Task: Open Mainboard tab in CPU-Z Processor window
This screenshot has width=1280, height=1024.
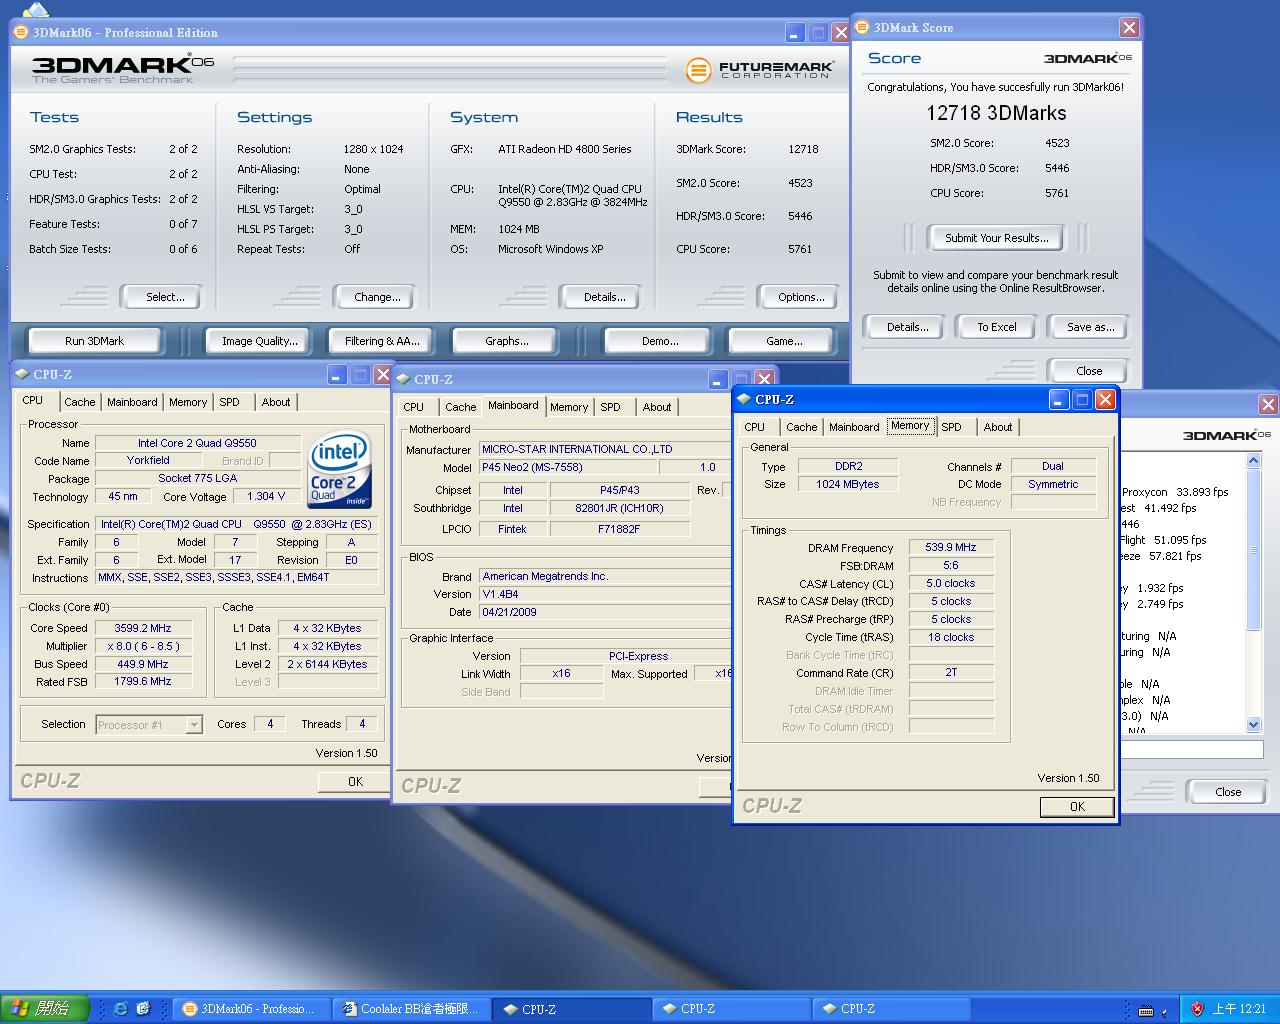Action: coord(132,402)
